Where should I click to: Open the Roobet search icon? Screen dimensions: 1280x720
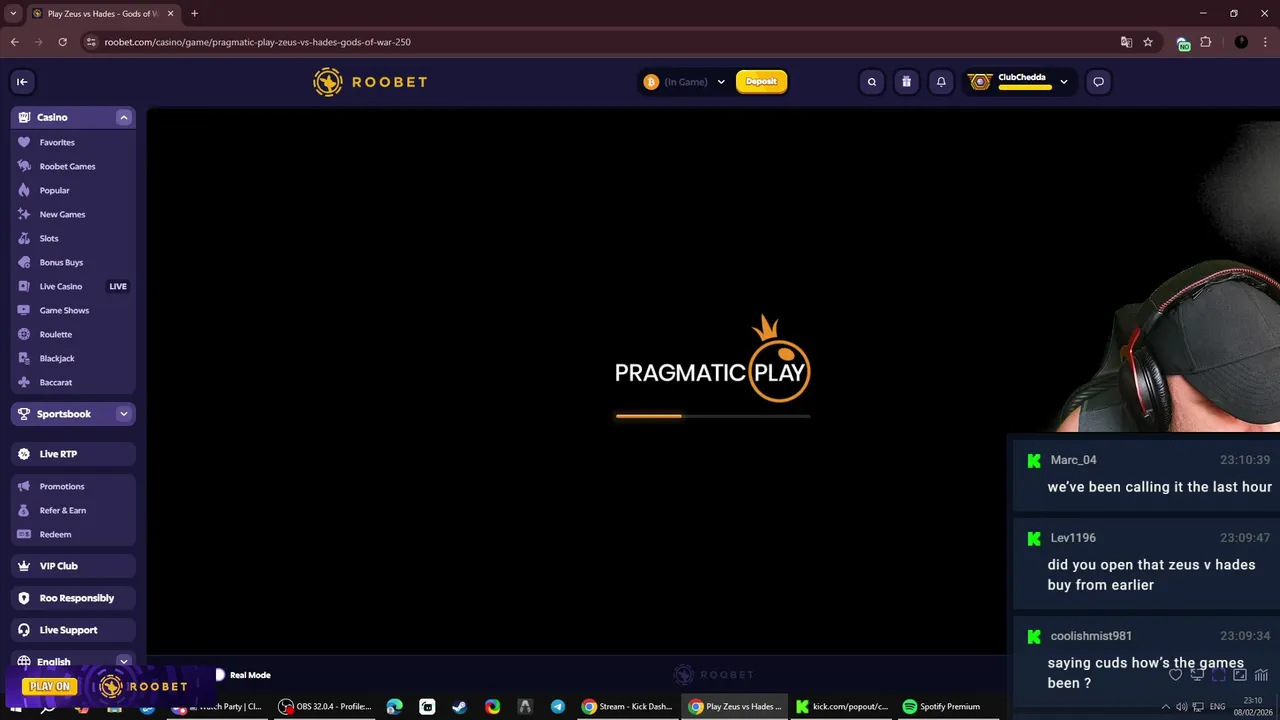872,82
